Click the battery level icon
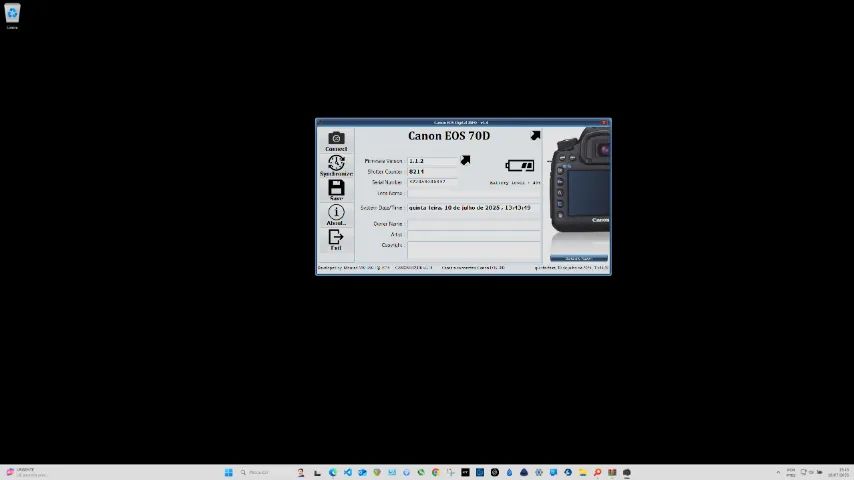 coord(520,166)
